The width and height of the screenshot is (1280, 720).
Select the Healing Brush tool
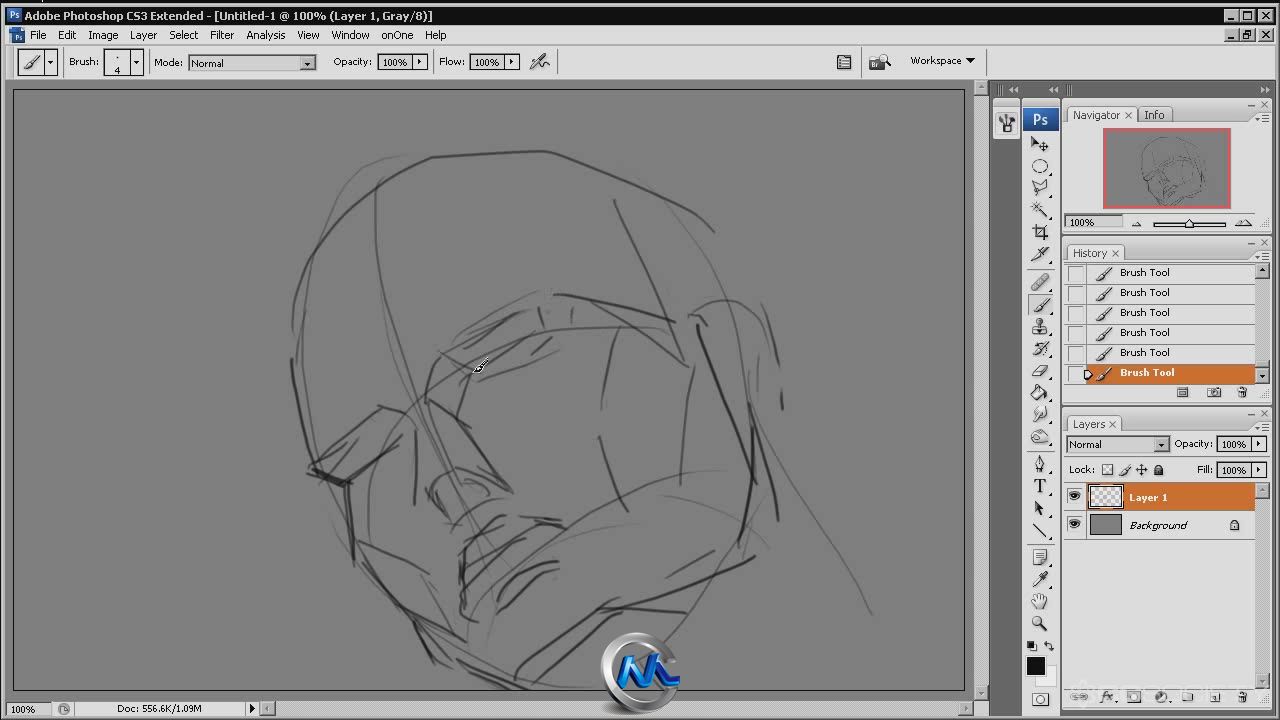tap(1040, 283)
